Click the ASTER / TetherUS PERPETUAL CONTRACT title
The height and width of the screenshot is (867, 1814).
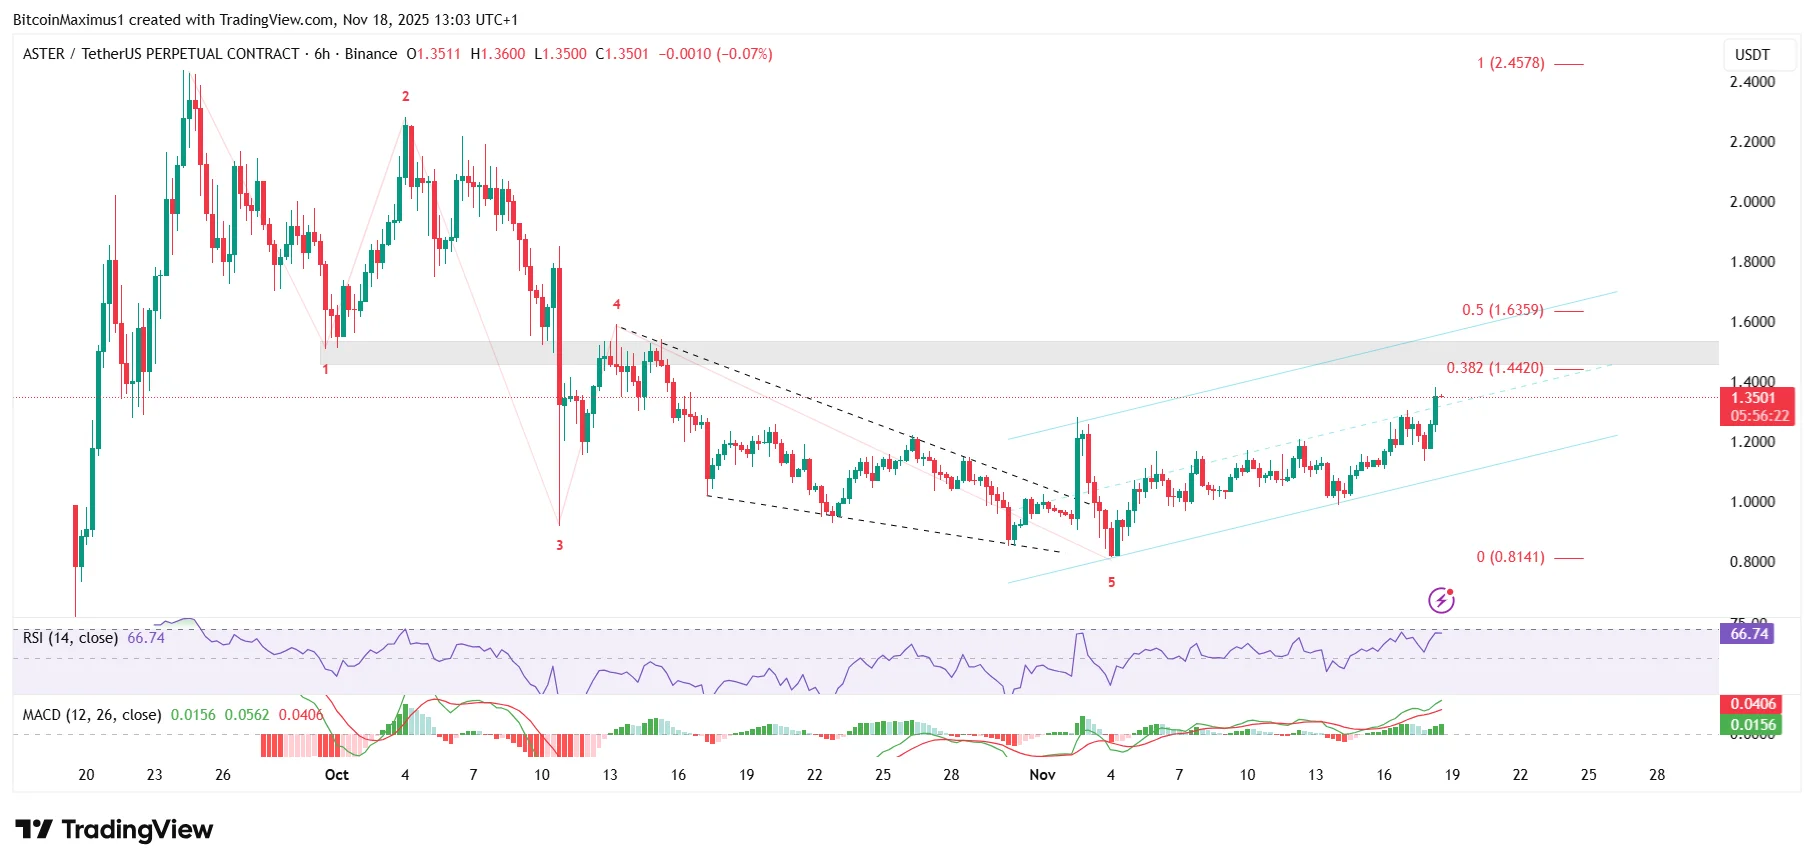[x=161, y=54]
